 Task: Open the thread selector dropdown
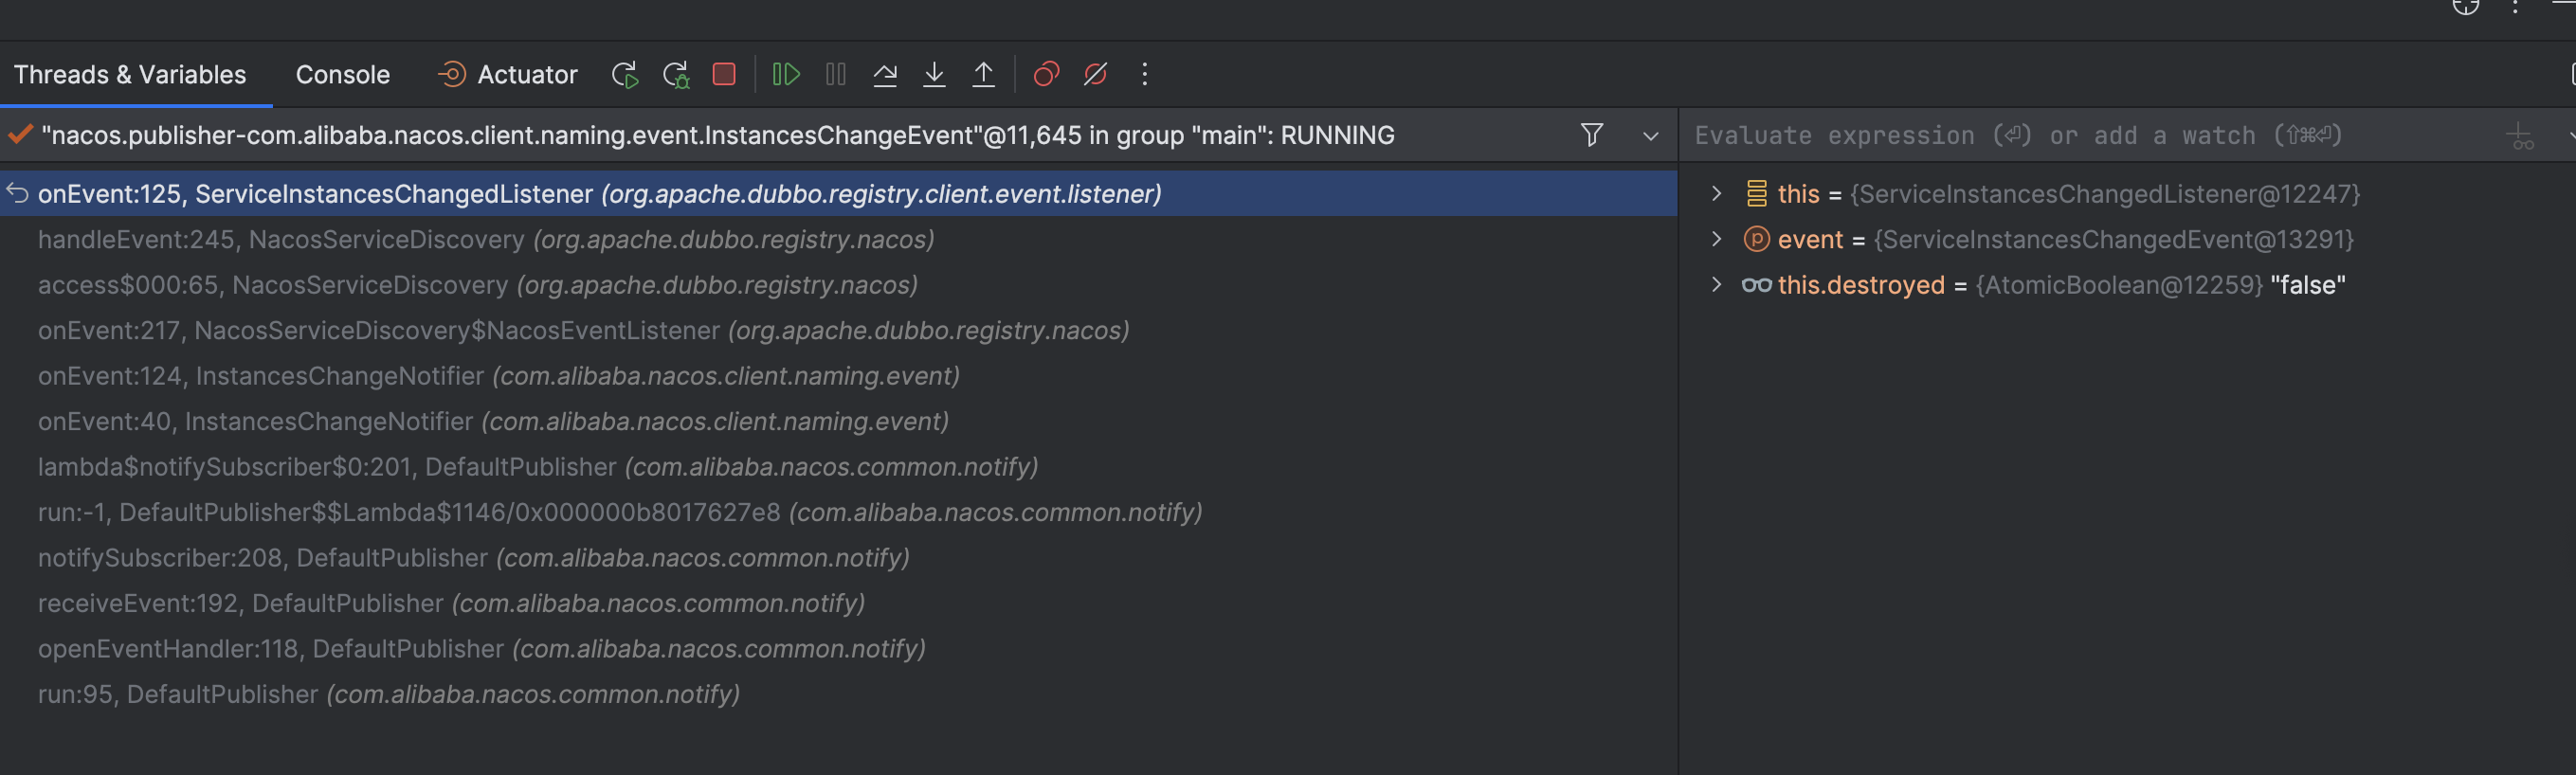[x=1651, y=136]
